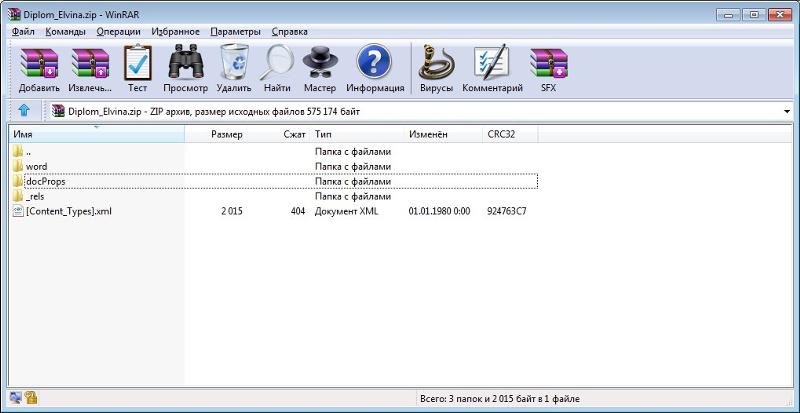Scan archive with Вирусы button
800x413 pixels.
pyautogui.click(x=436, y=62)
